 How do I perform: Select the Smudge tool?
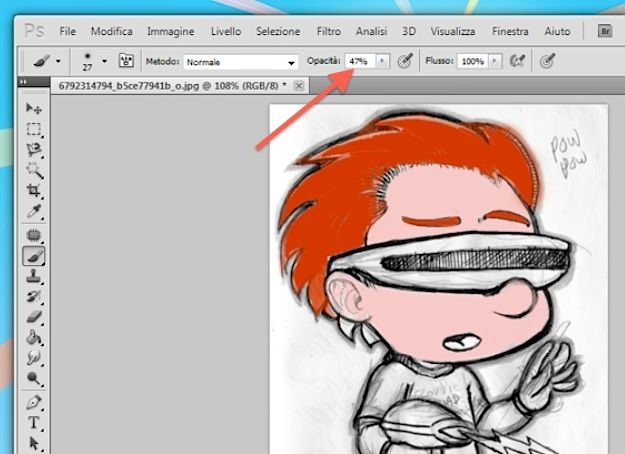pyautogui.click(x=34, y=358)
